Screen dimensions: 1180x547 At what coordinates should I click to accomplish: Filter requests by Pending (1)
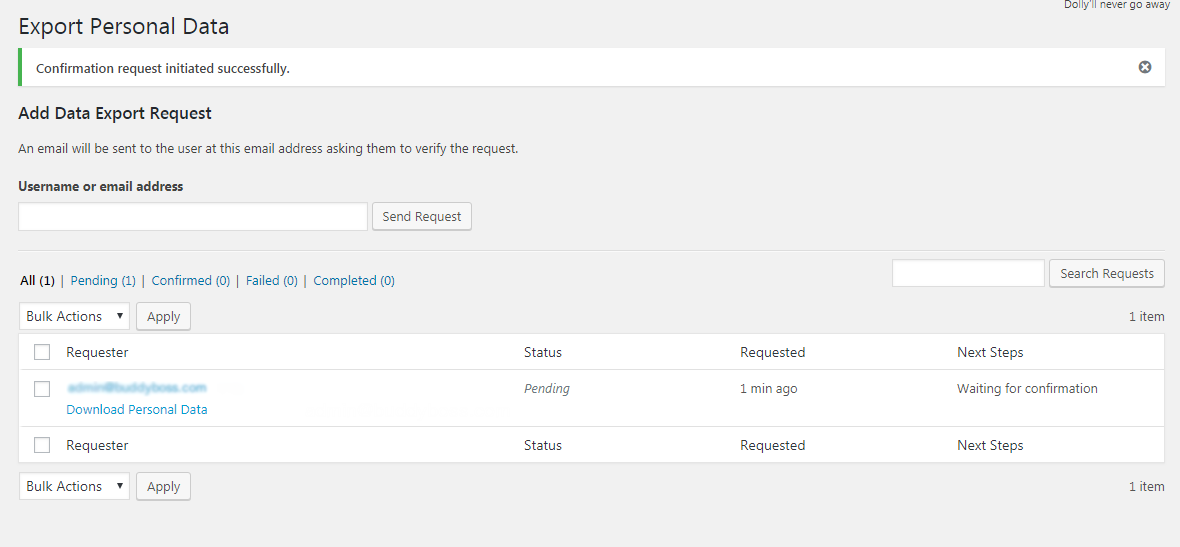103,281
